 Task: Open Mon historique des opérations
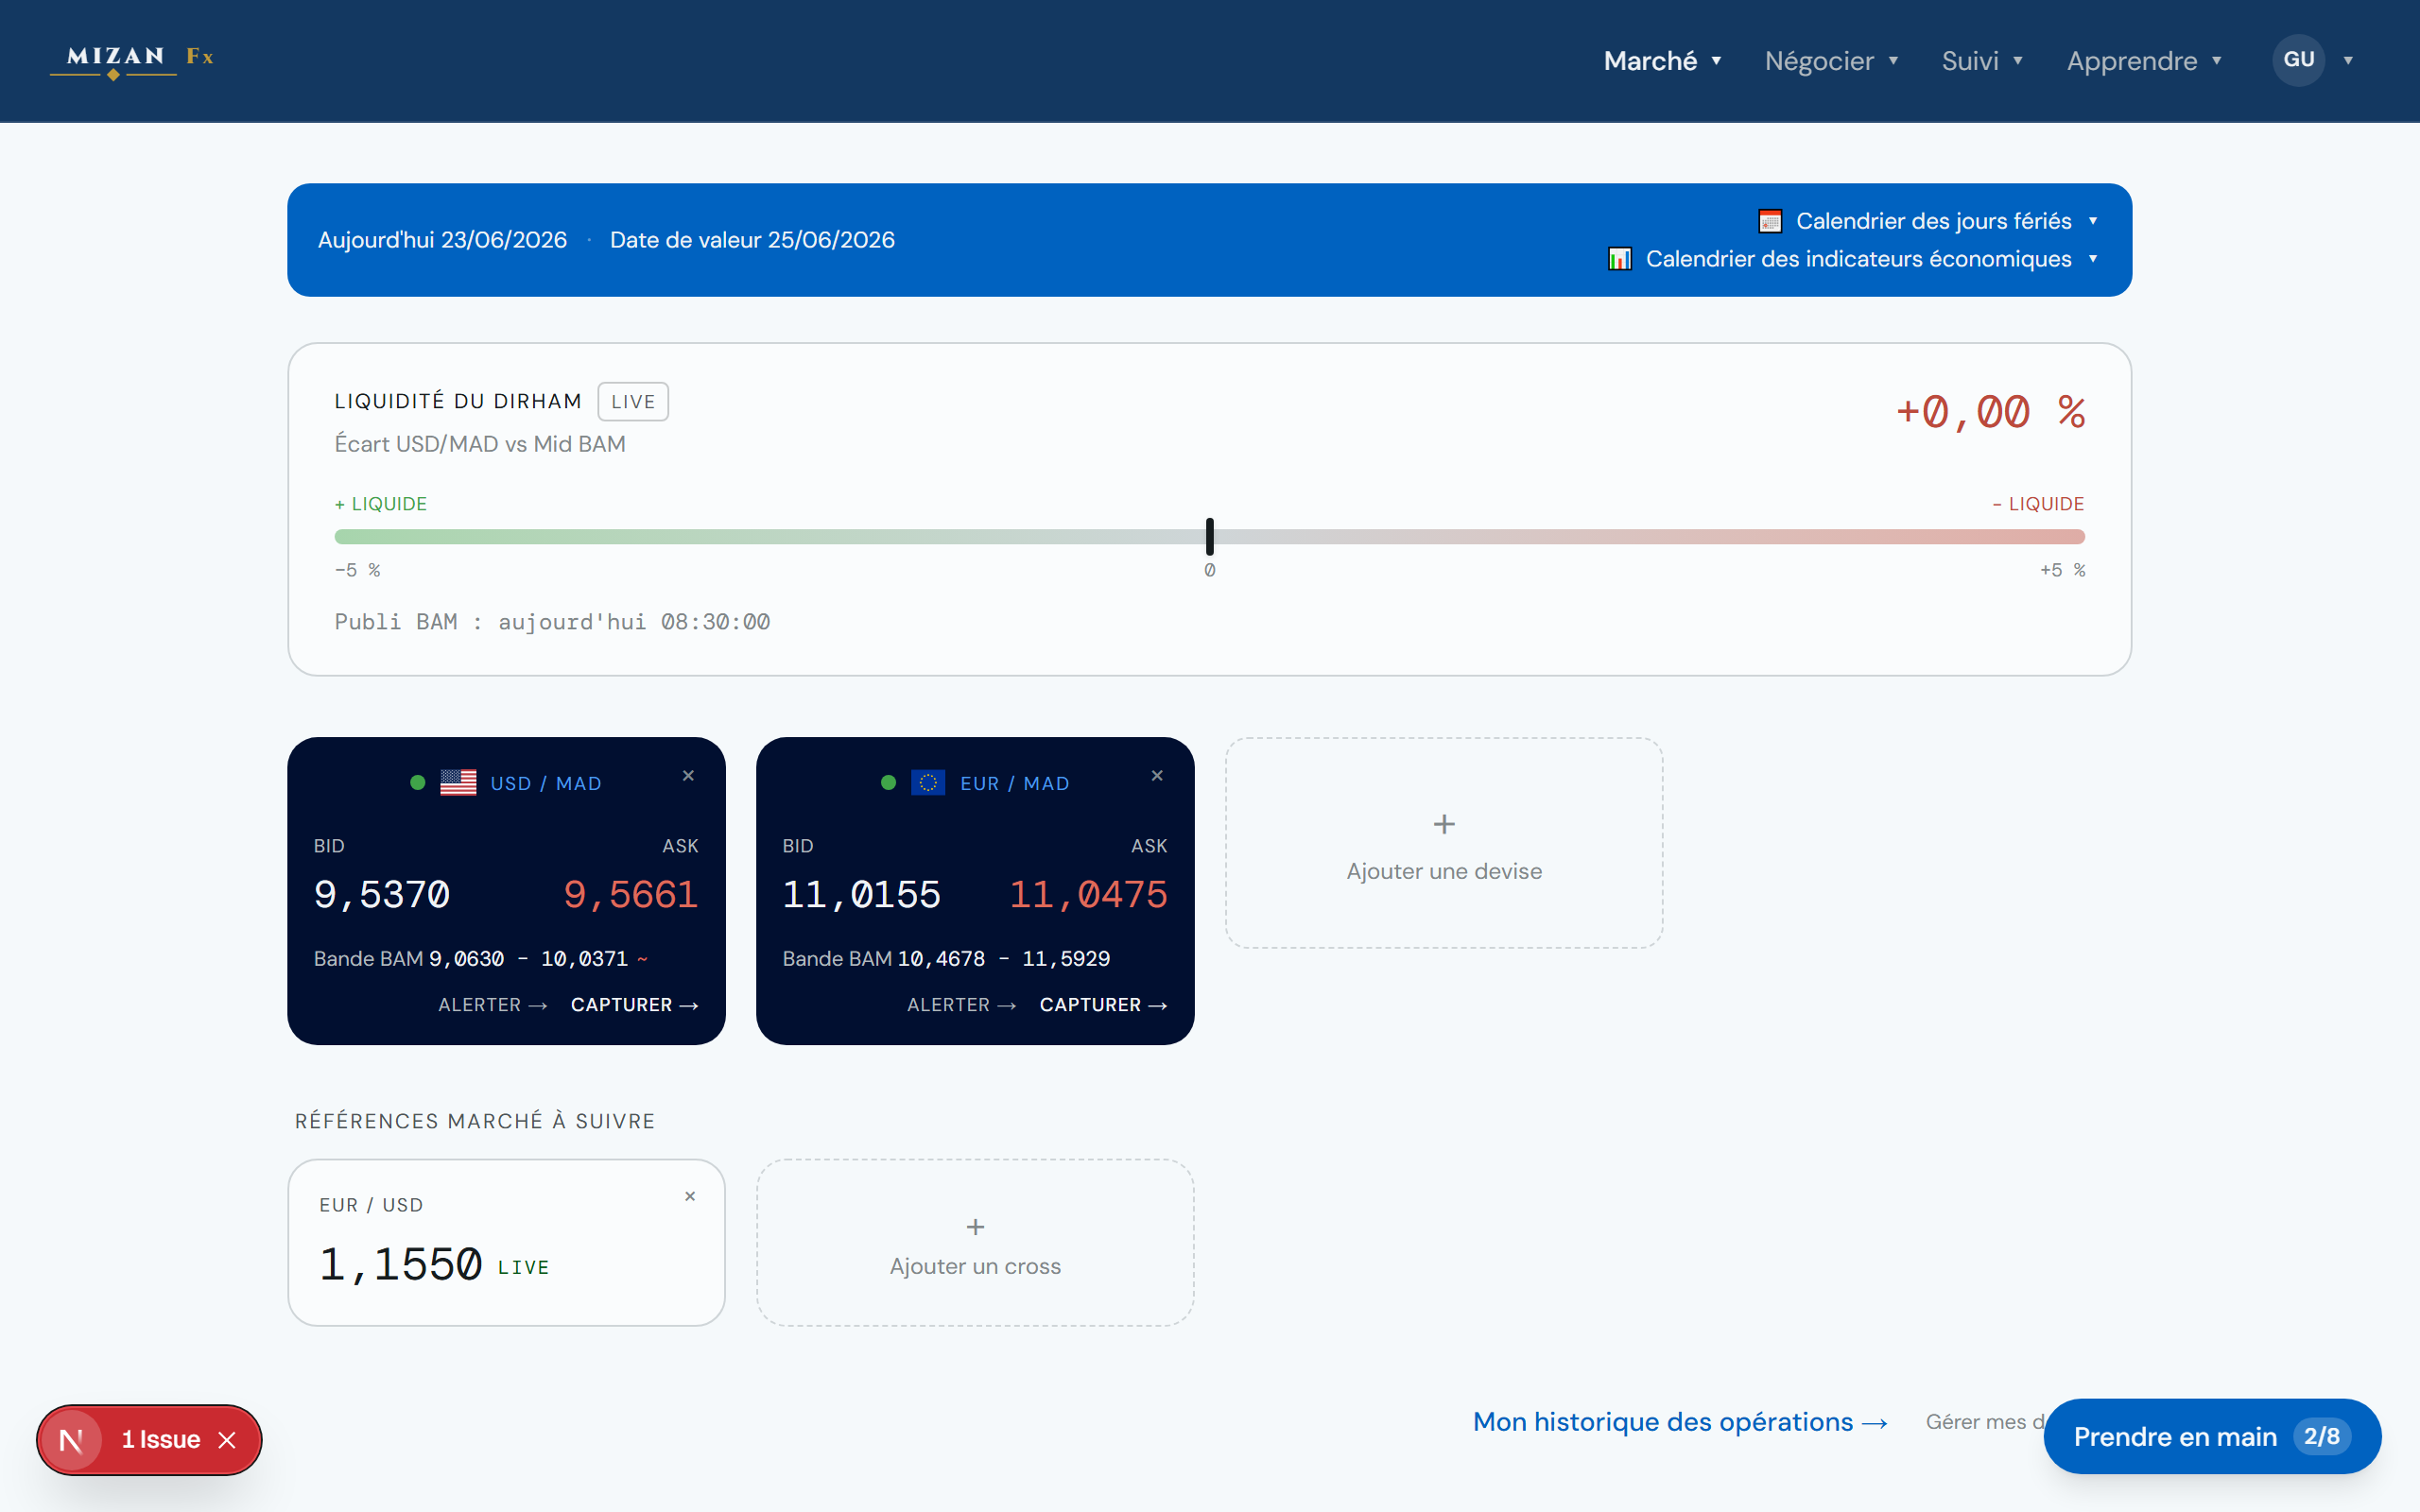pos(1680,1422)
